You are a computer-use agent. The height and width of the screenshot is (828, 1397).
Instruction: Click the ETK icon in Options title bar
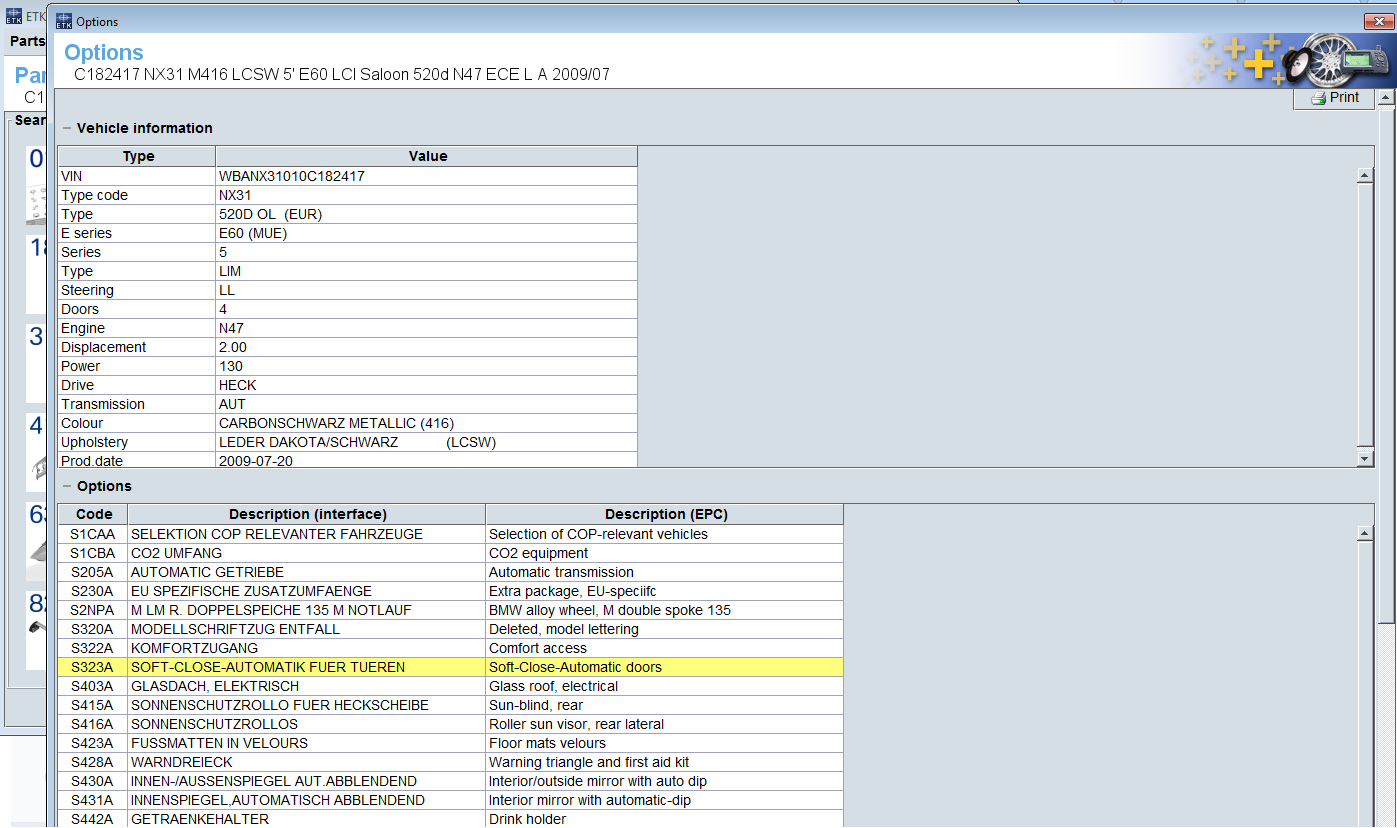(64, 21)
